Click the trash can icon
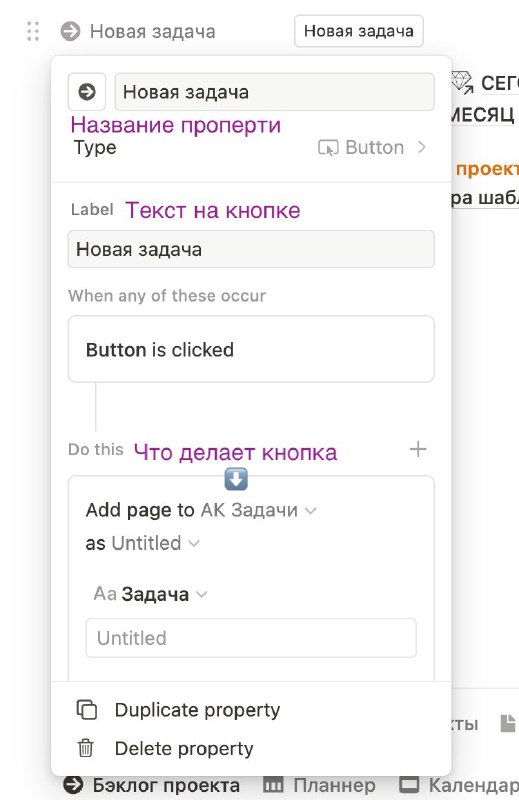 pyautogui.click(x=86, y=748)
